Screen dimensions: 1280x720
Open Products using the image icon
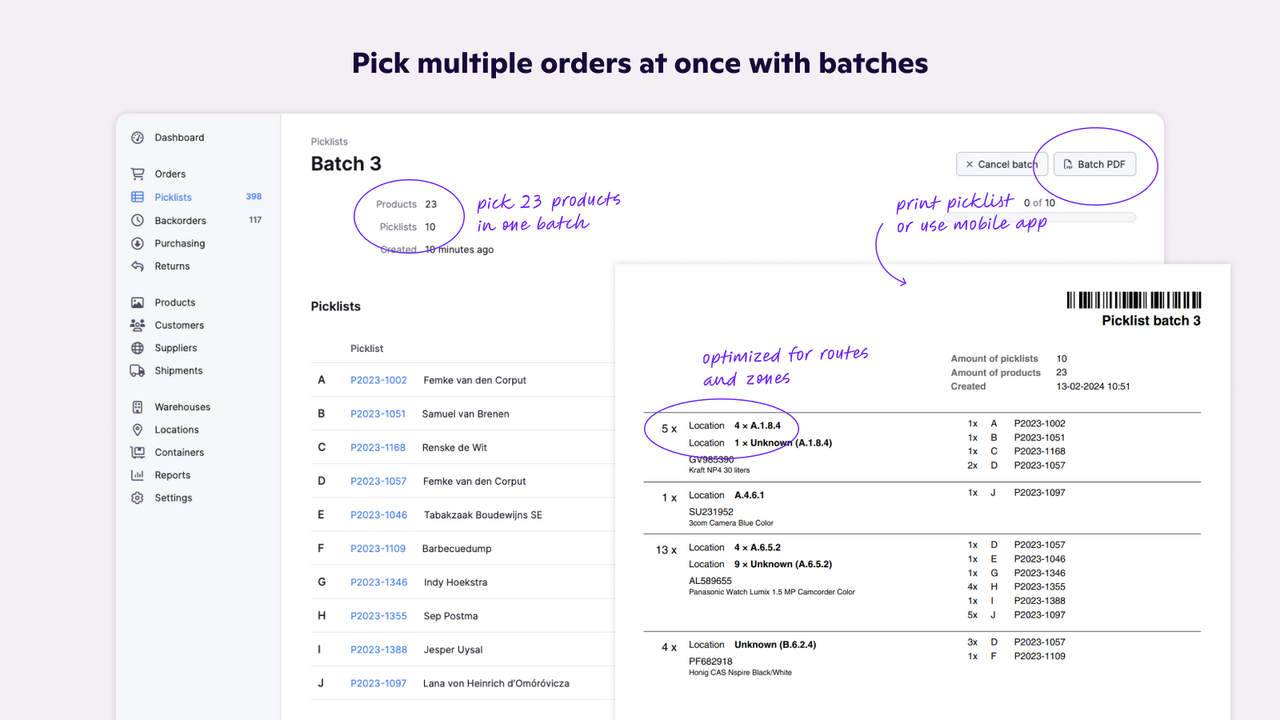(x=136, y=302)
